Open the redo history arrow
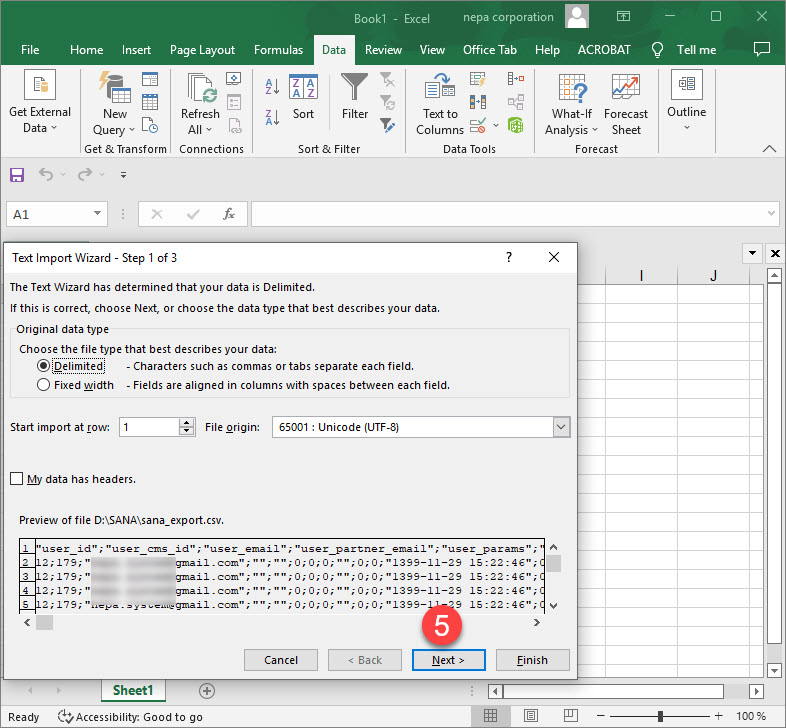Screen dimensions: 786x728 pyautogui.click(x=102, y=174)
